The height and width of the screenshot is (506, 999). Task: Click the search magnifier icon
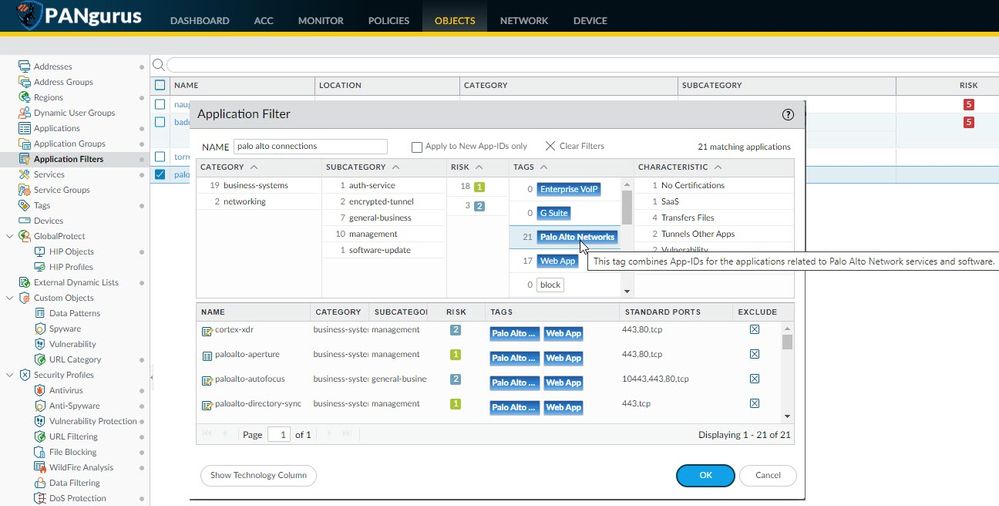tap(159, 65)
